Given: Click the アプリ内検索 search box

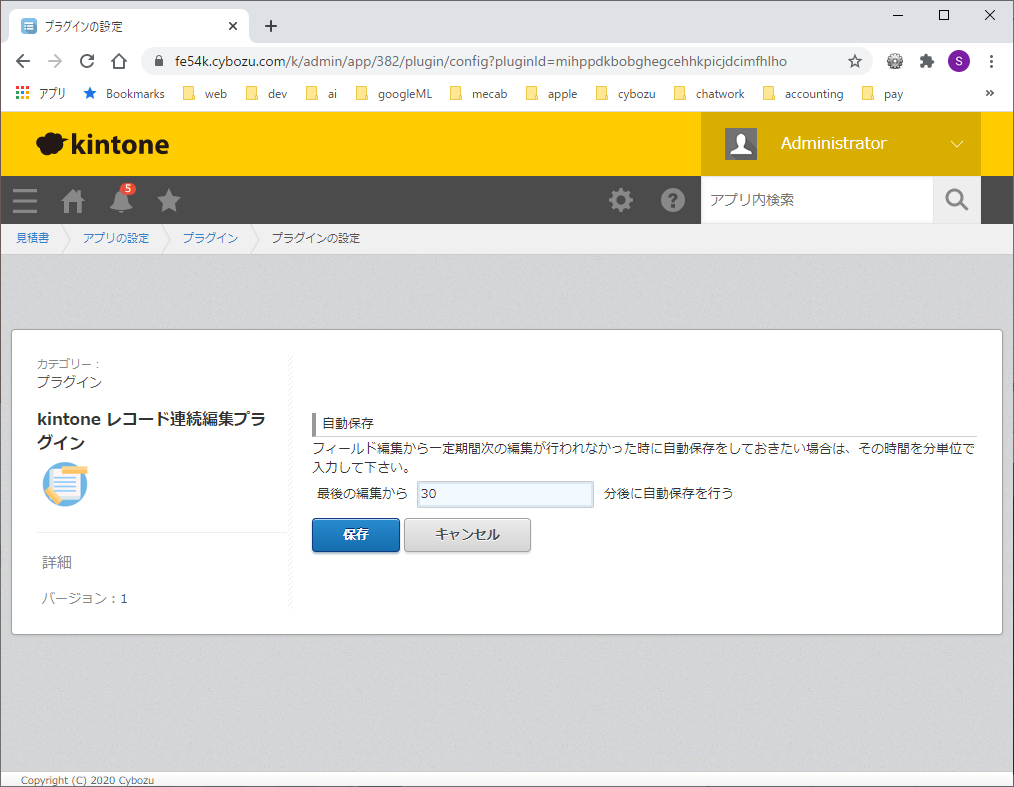Looking at the screenshot, I should coord(817,200).
